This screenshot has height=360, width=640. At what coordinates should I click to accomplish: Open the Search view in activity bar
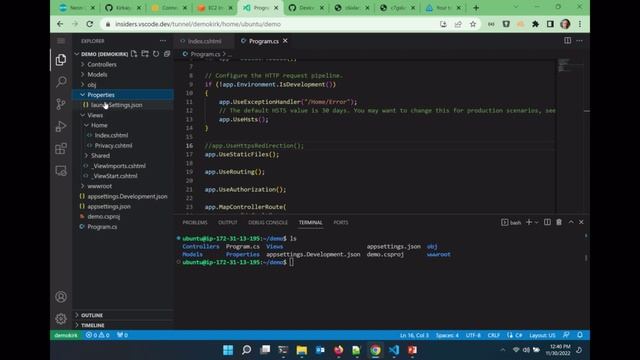coord(61,82)
